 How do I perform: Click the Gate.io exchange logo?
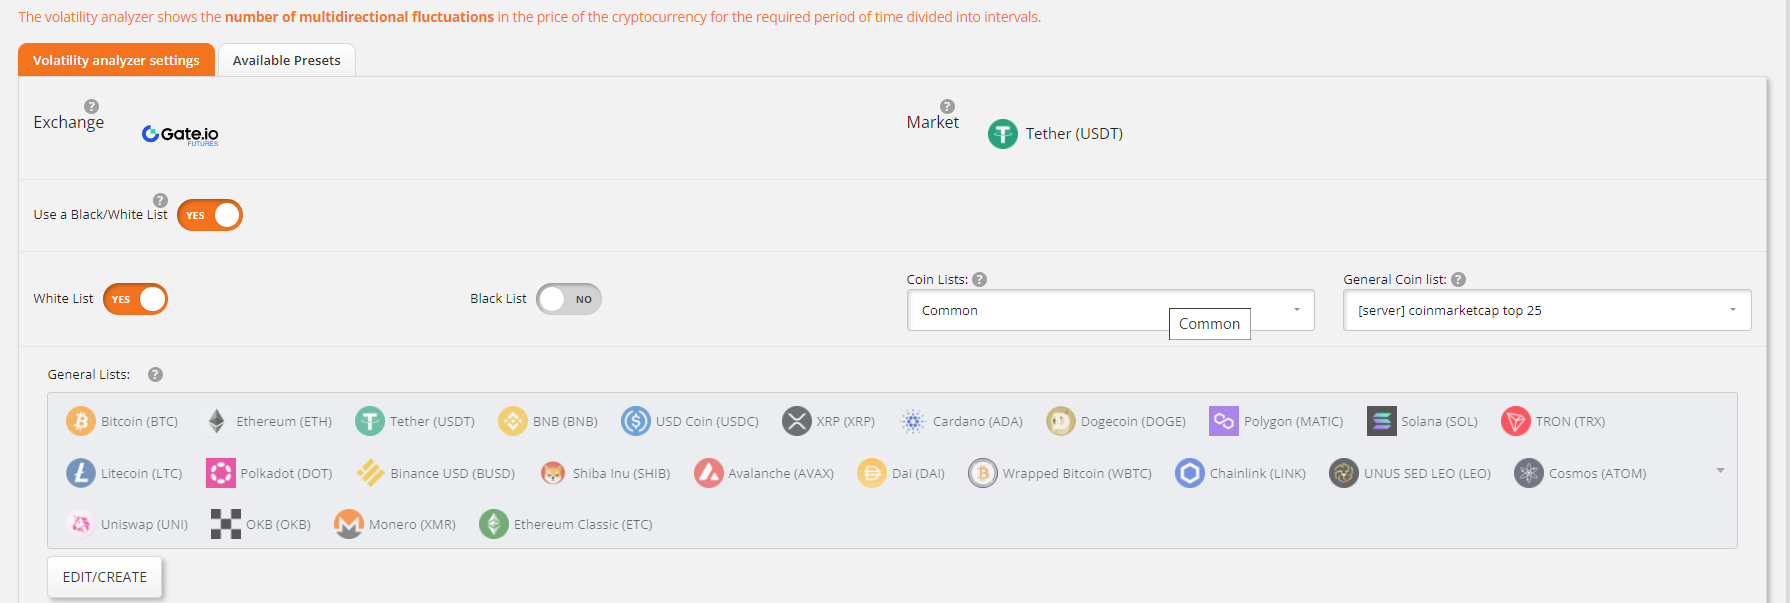180,134
